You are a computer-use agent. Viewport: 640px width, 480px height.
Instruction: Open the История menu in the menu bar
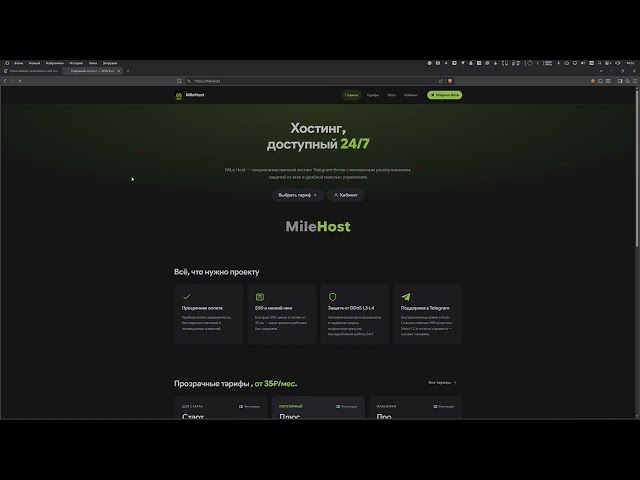pyautogui.click(x=76, y=63)
